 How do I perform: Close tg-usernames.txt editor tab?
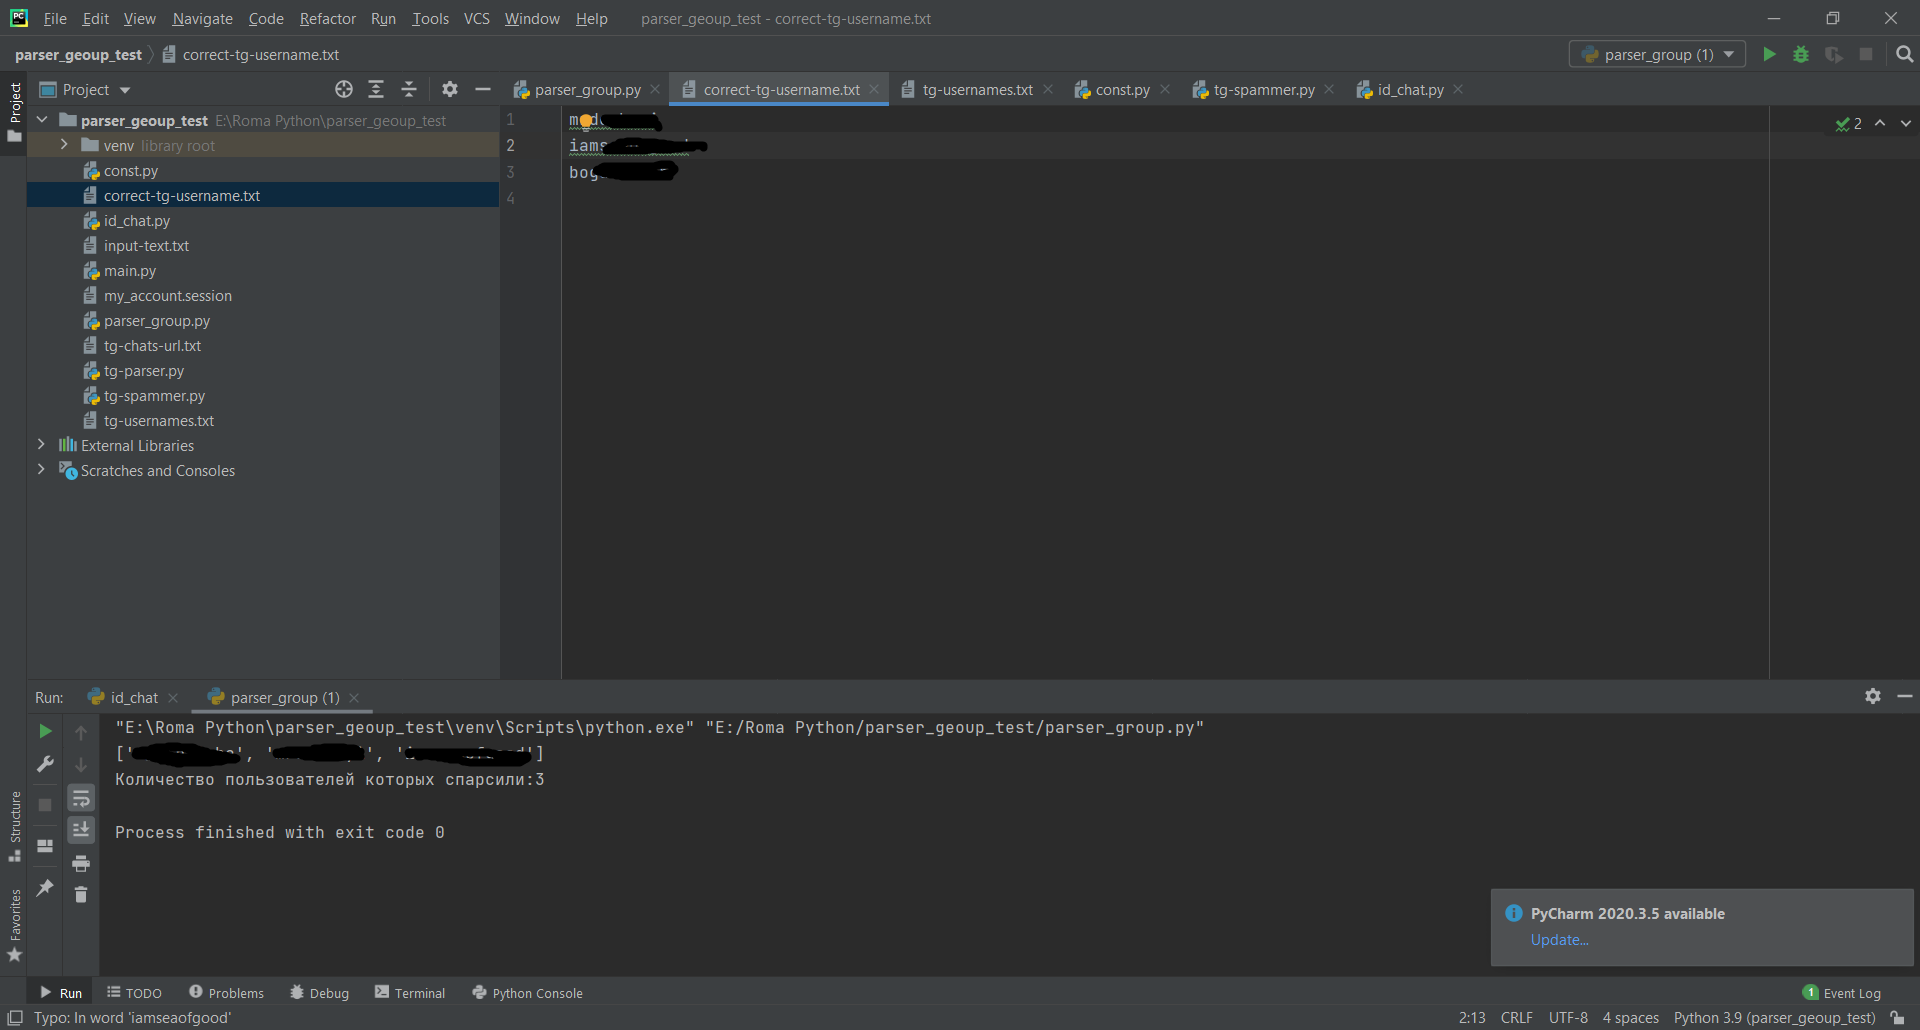[1048, 89]
